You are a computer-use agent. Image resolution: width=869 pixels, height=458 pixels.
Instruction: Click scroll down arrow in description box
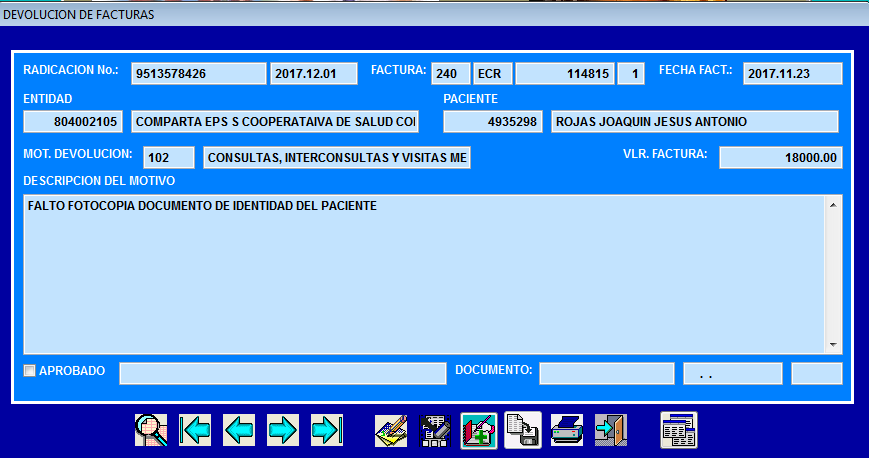coord(833,344)
